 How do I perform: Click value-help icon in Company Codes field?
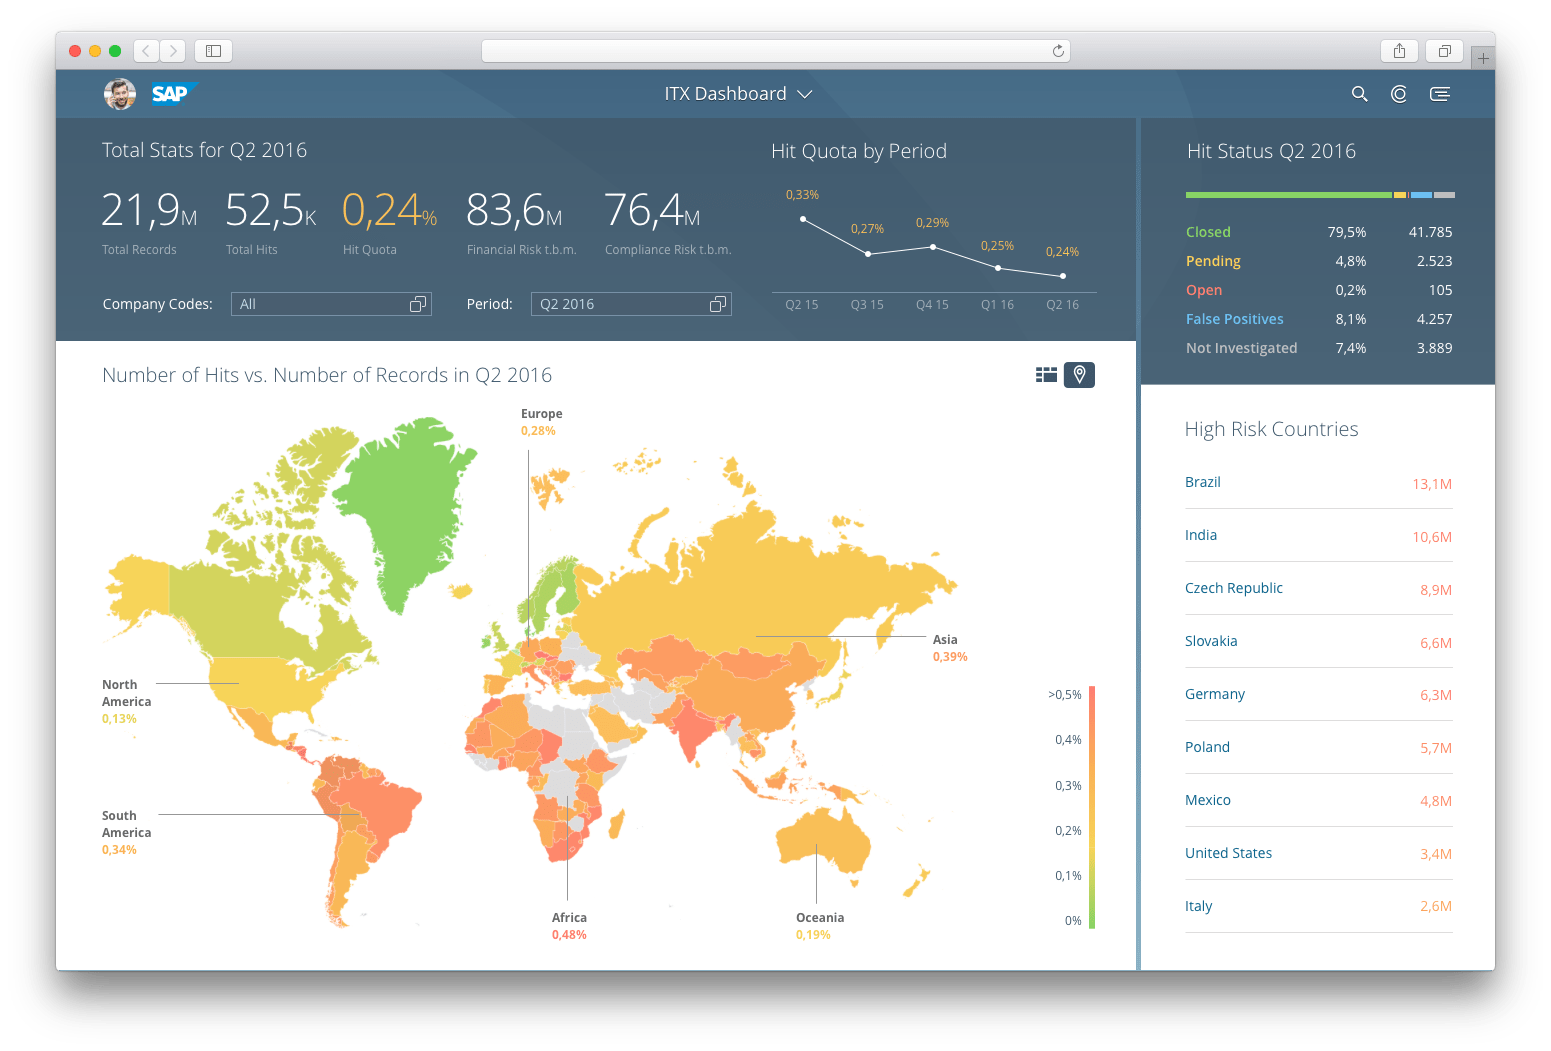coord(418,304)
